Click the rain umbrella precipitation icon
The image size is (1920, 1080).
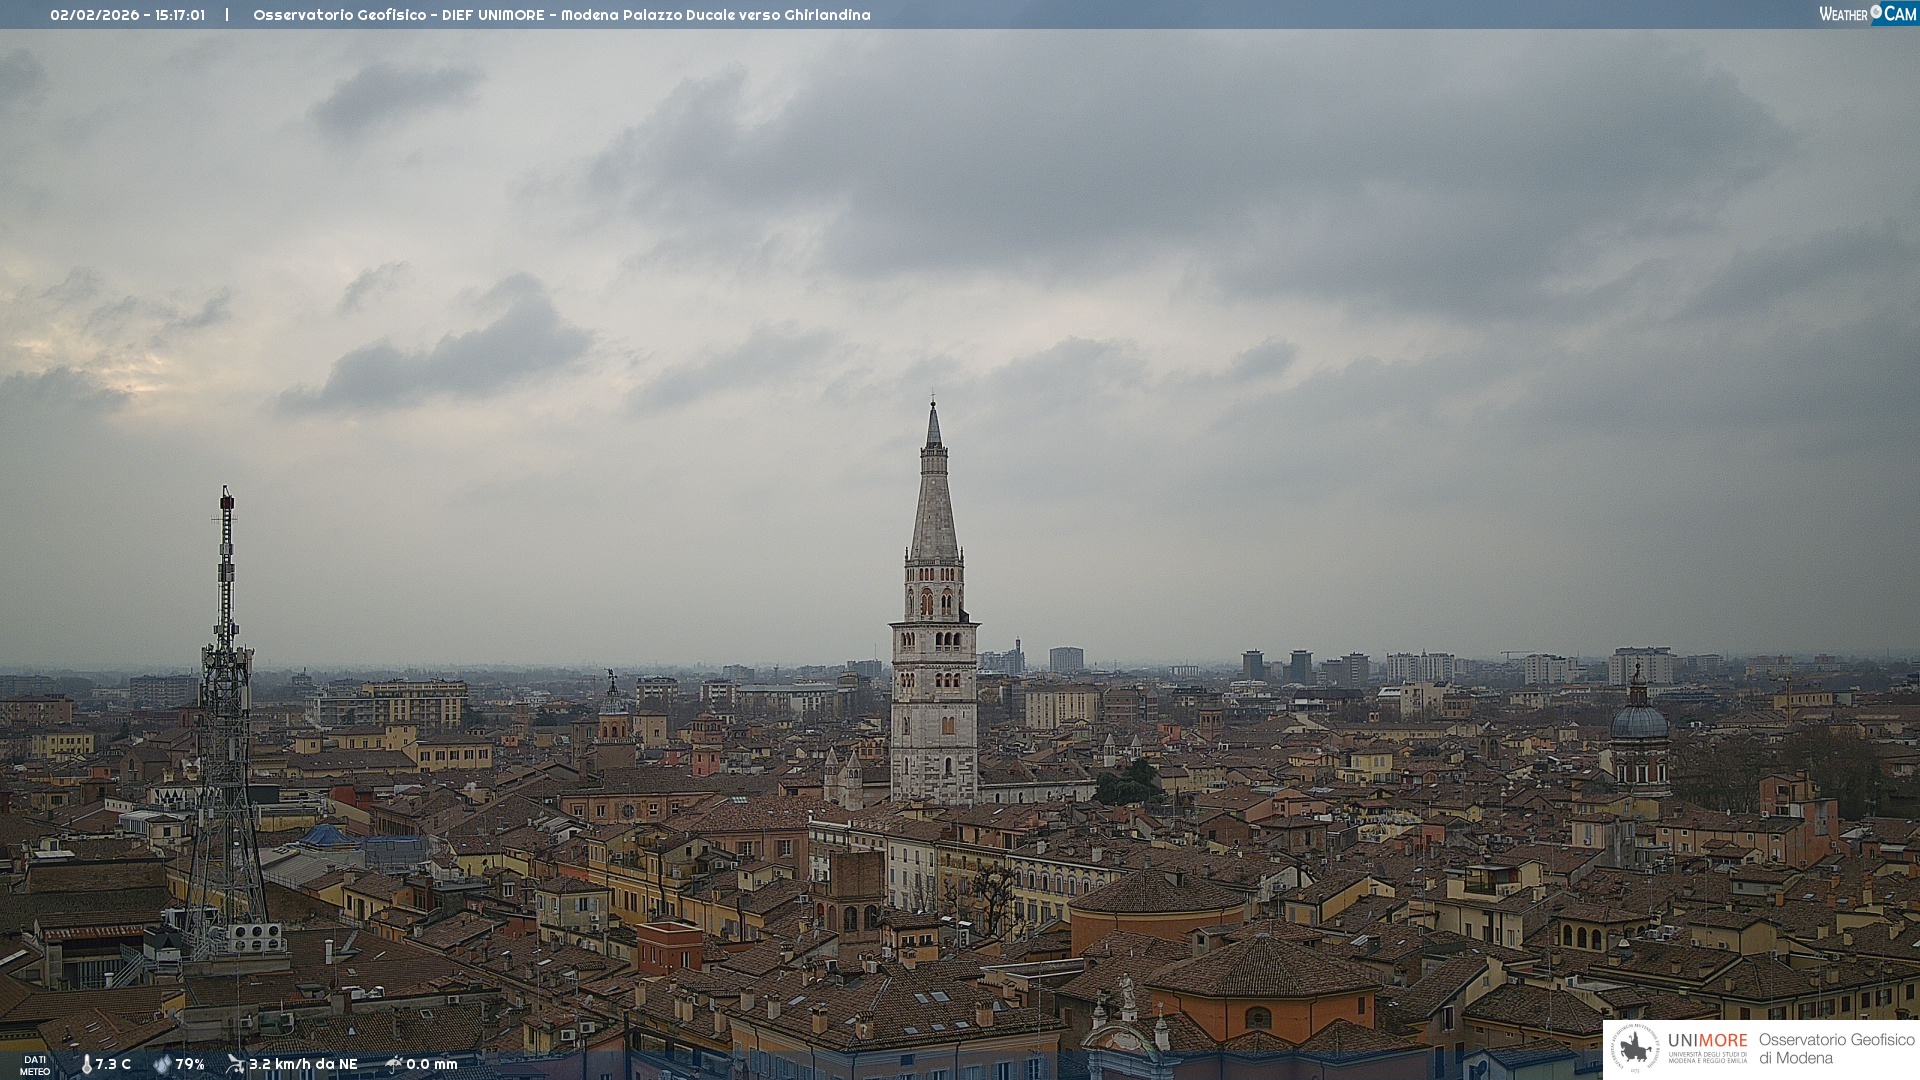394,1064
